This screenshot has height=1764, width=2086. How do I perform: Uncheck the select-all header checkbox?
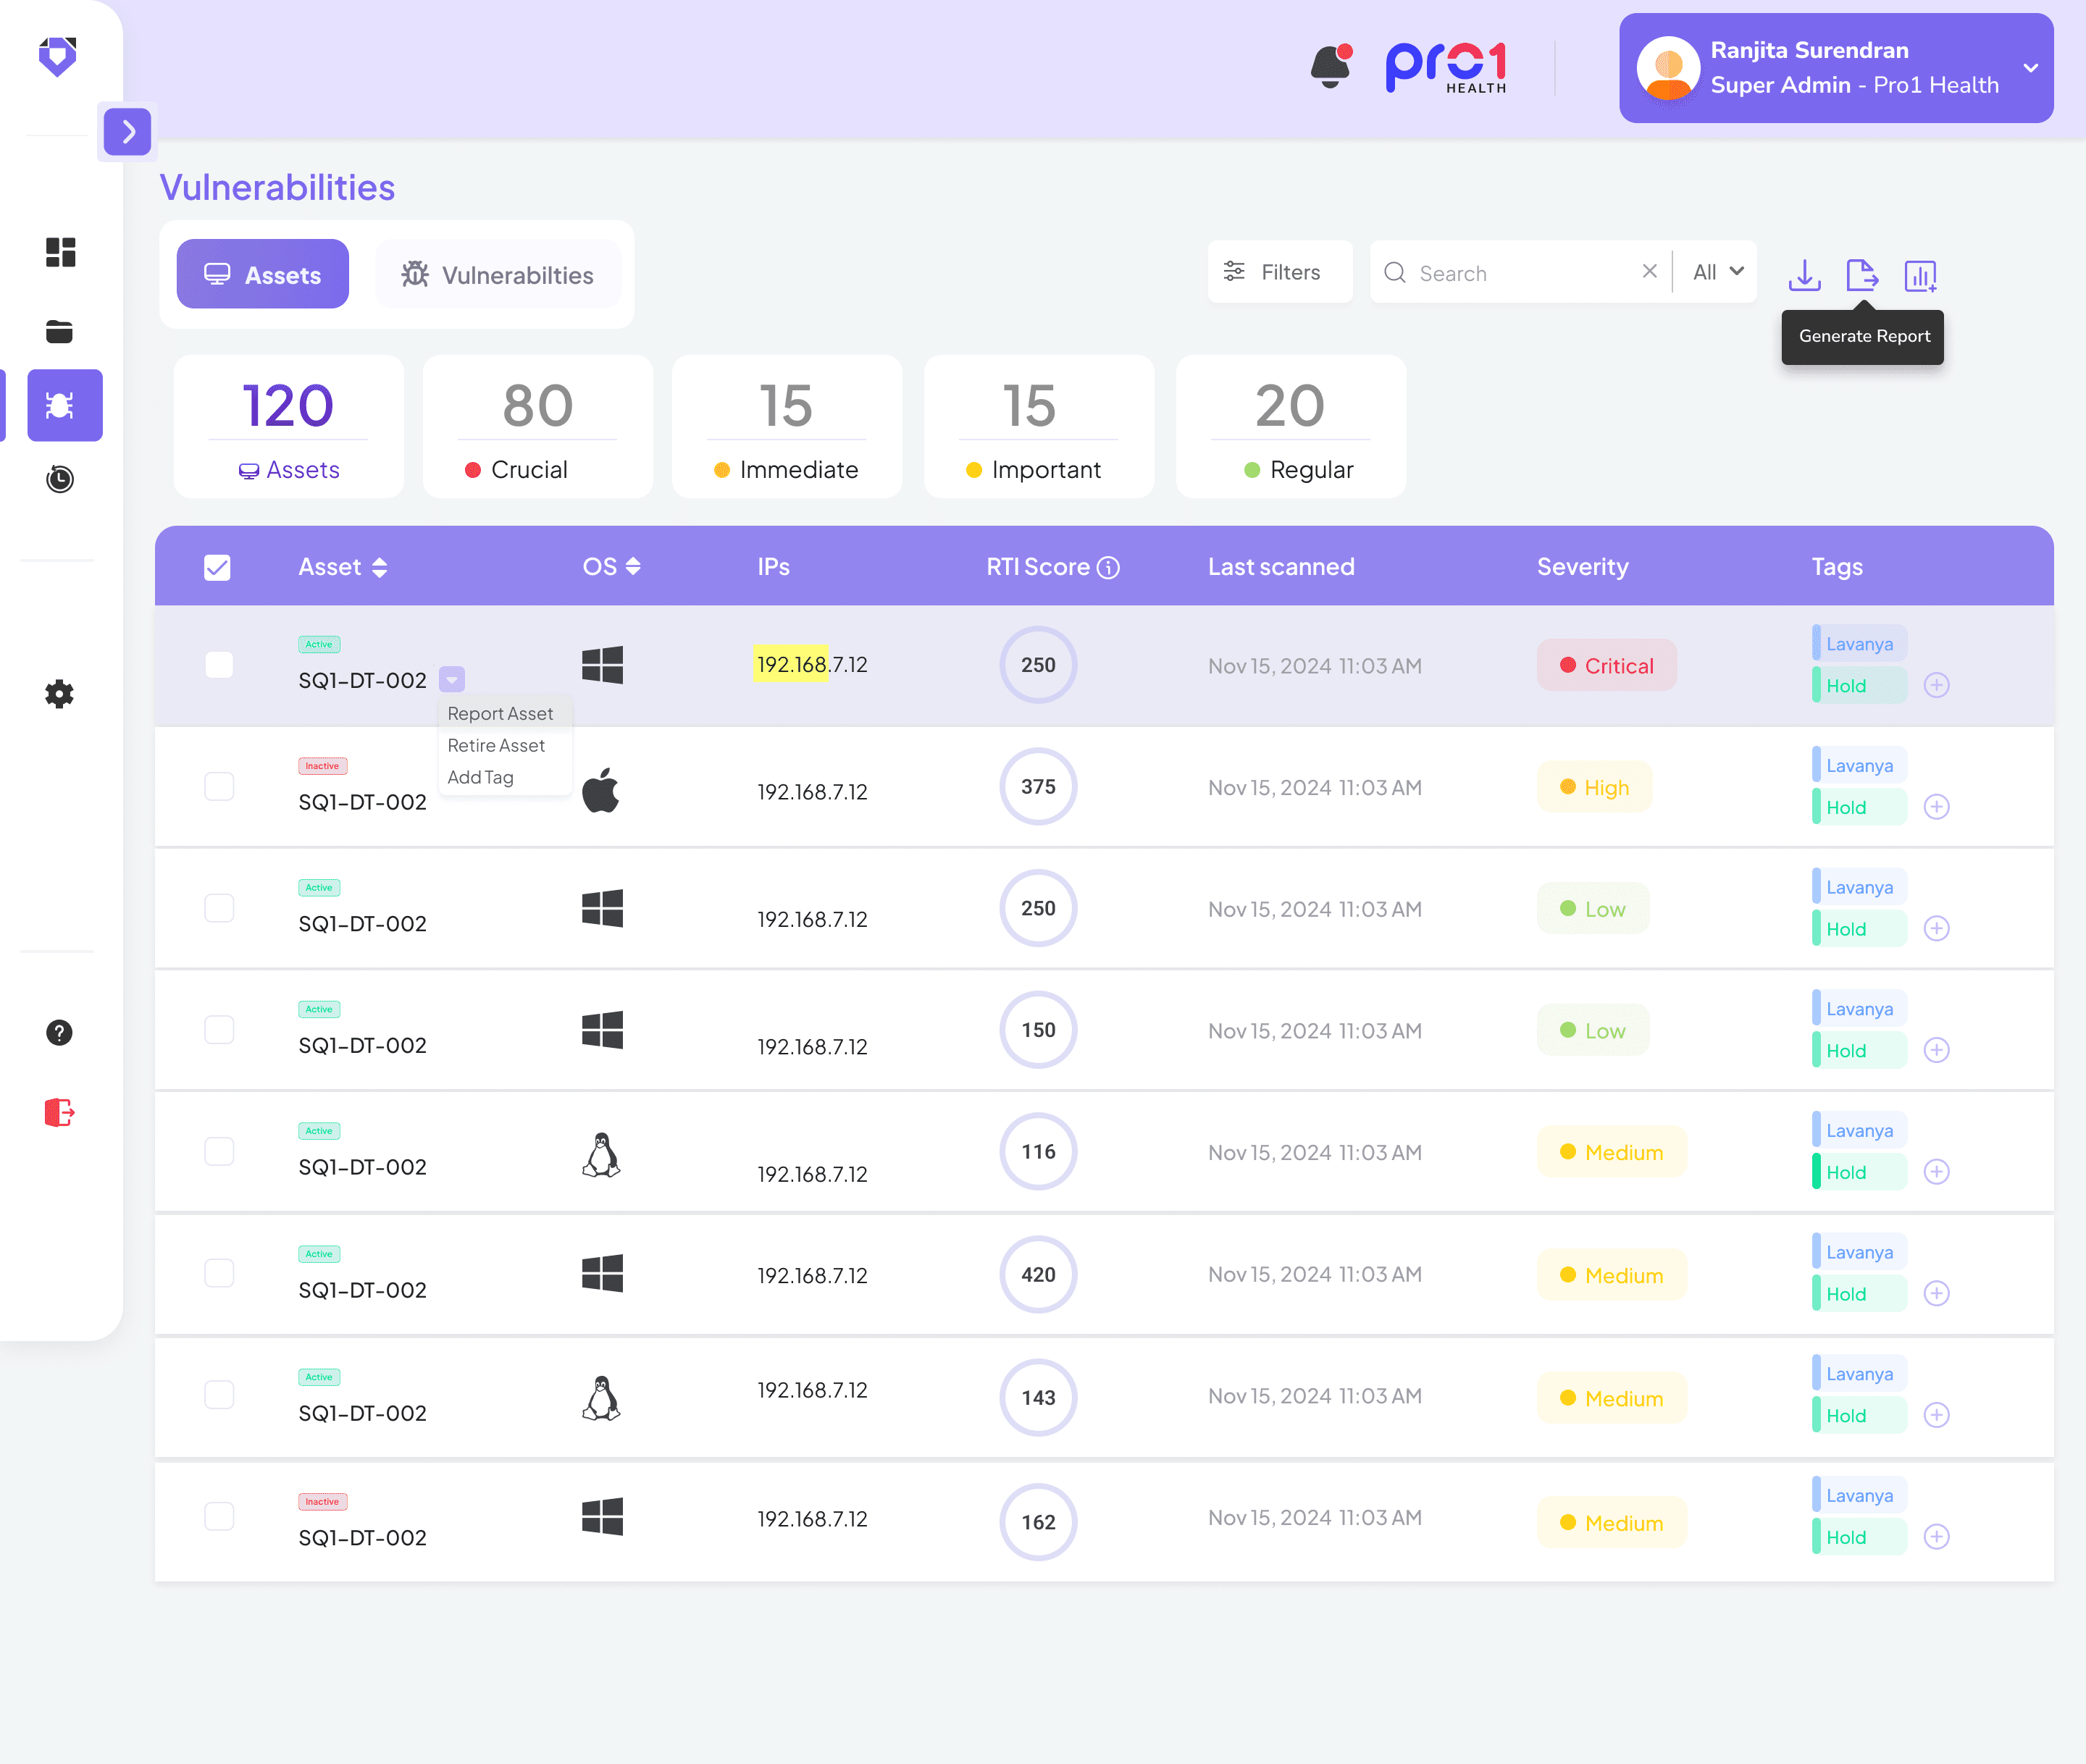pos(217,567)
